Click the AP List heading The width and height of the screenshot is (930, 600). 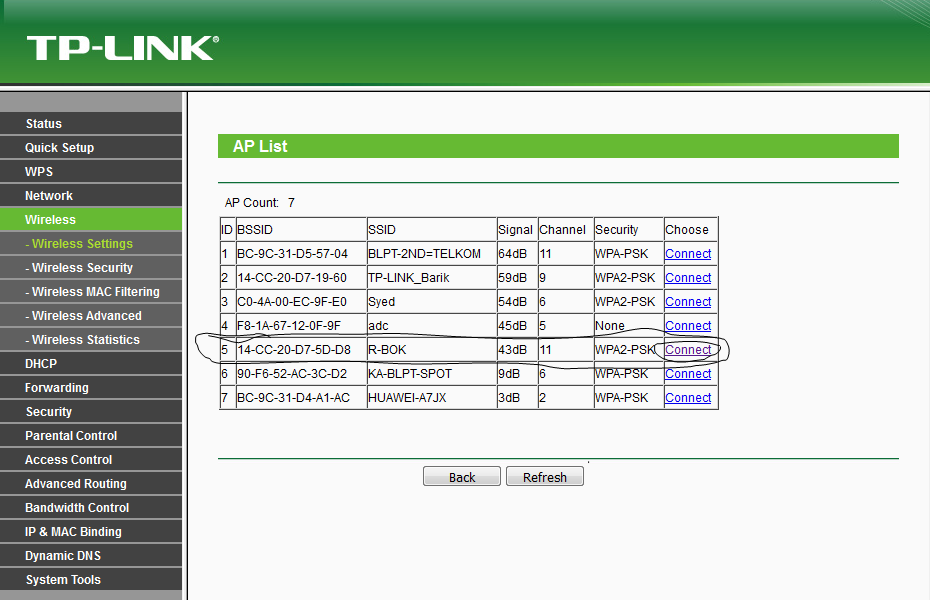pyautogui.click(x=260, y=146)
